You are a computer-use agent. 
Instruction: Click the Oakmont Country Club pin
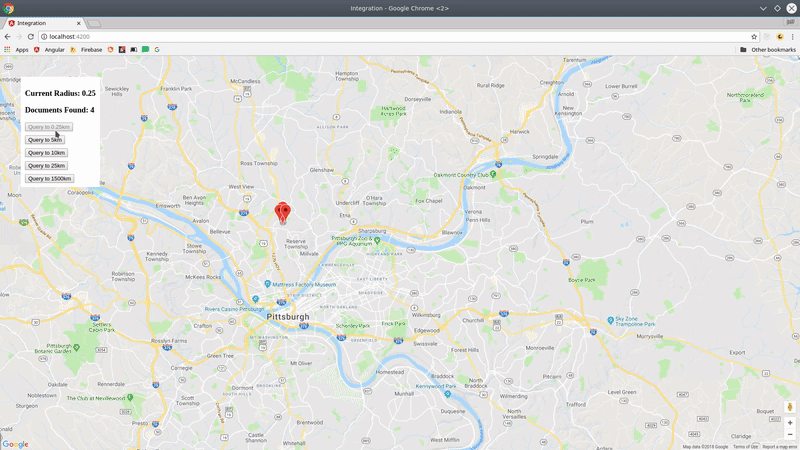coord(493,174)
